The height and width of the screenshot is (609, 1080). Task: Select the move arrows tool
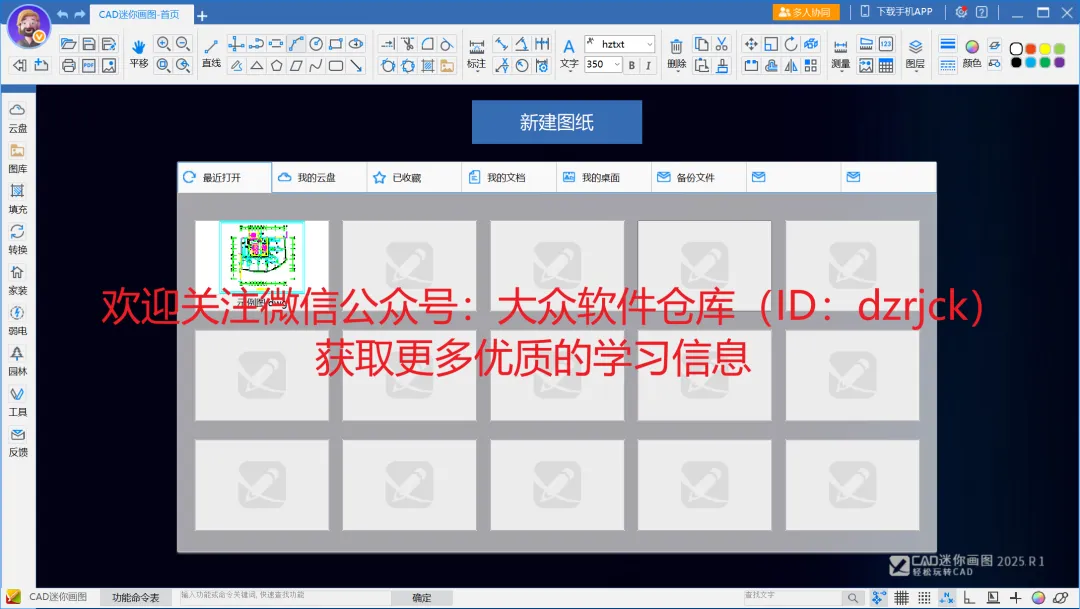pos(751,44)
